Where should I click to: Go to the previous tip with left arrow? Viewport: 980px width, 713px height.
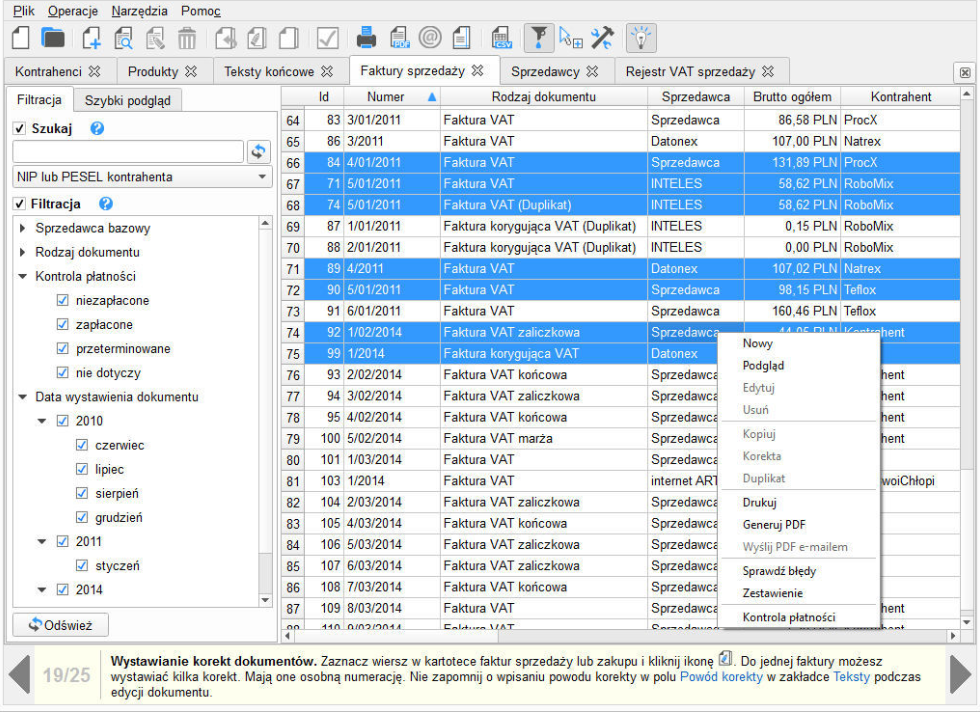[19, 675]
